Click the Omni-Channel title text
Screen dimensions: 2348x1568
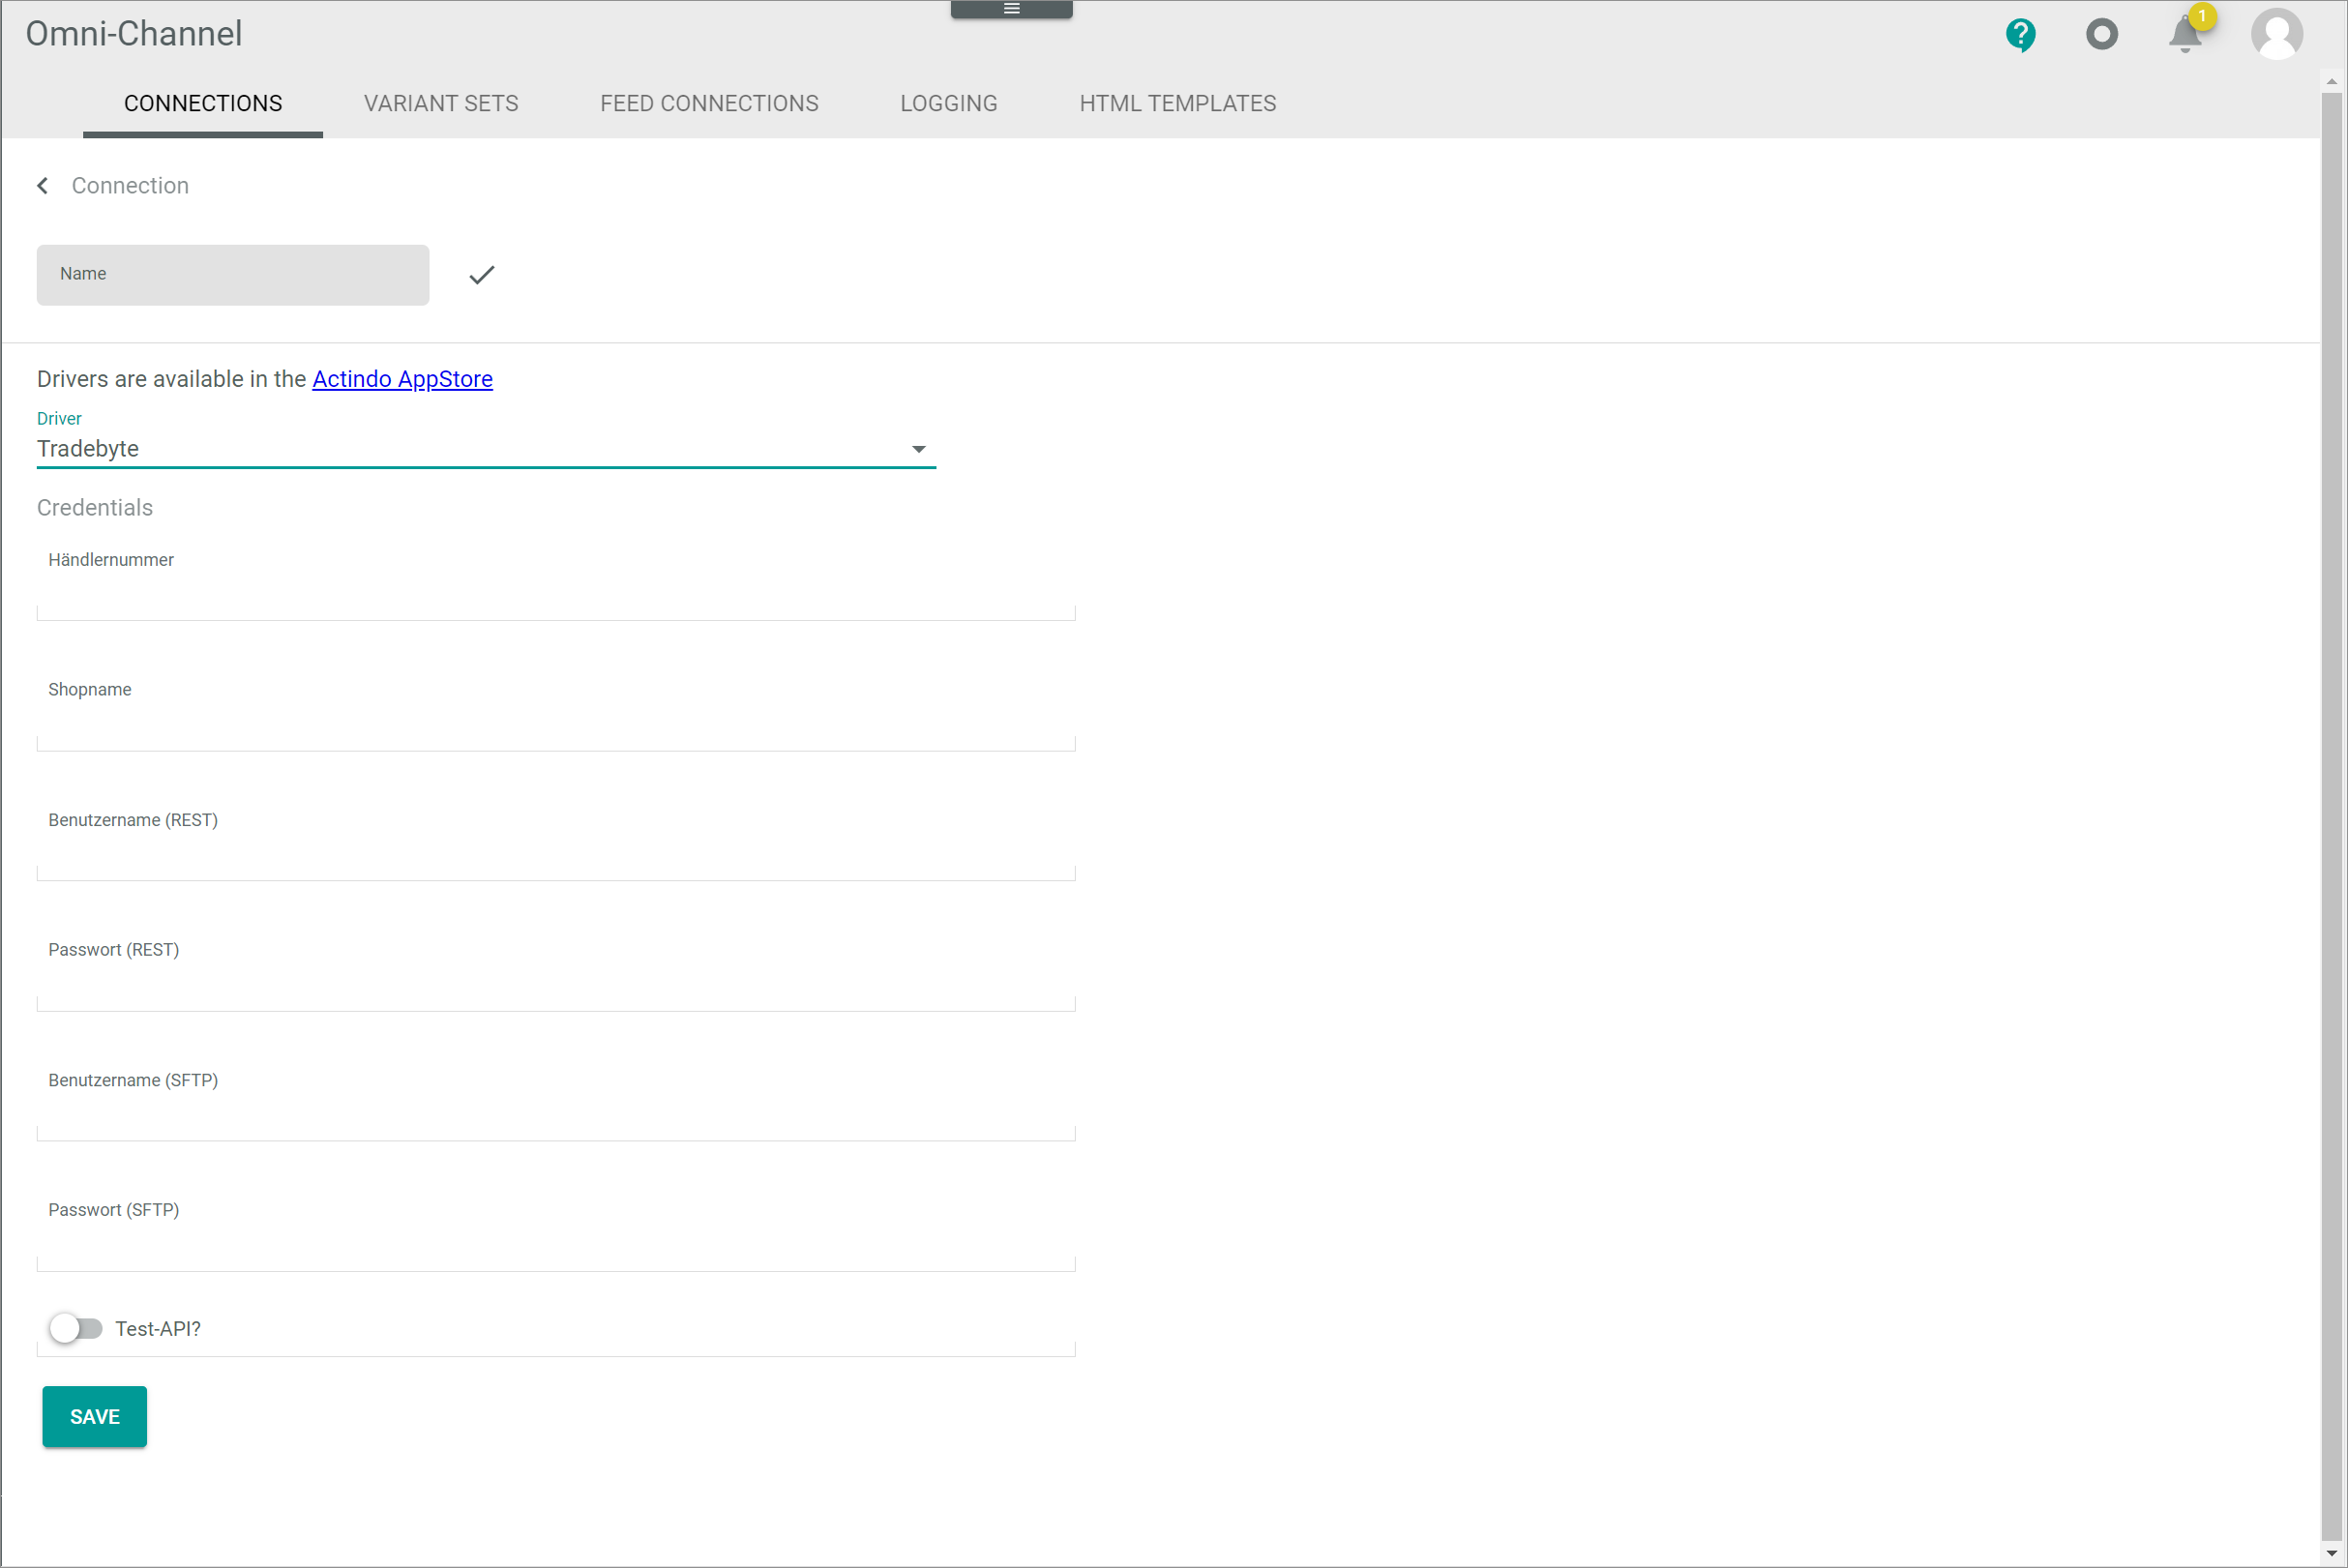(x=134, y=34)
